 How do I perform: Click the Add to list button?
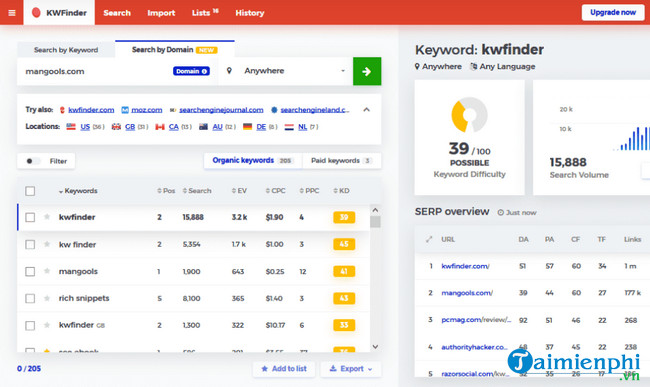[284, 369]
